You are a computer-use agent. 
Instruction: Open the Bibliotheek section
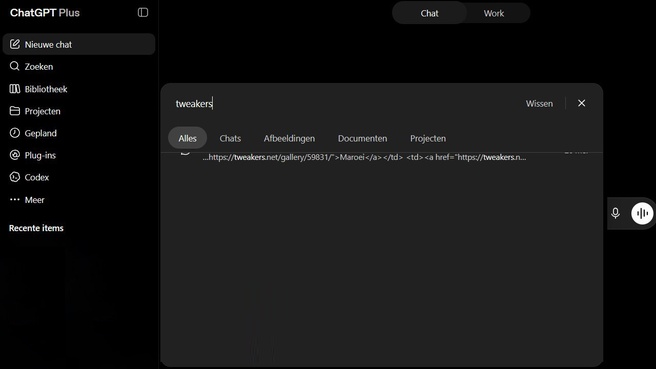coord(79,89)
